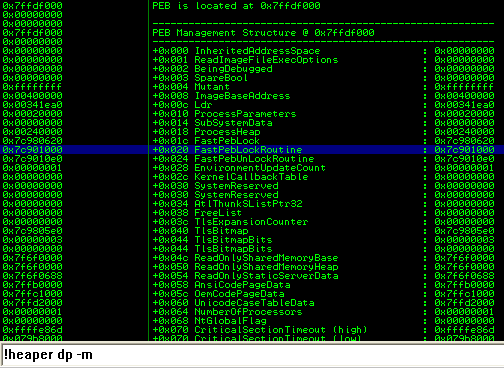Select the 'PEB is located at 0x7ffdf000' line

tap(236, 6)
